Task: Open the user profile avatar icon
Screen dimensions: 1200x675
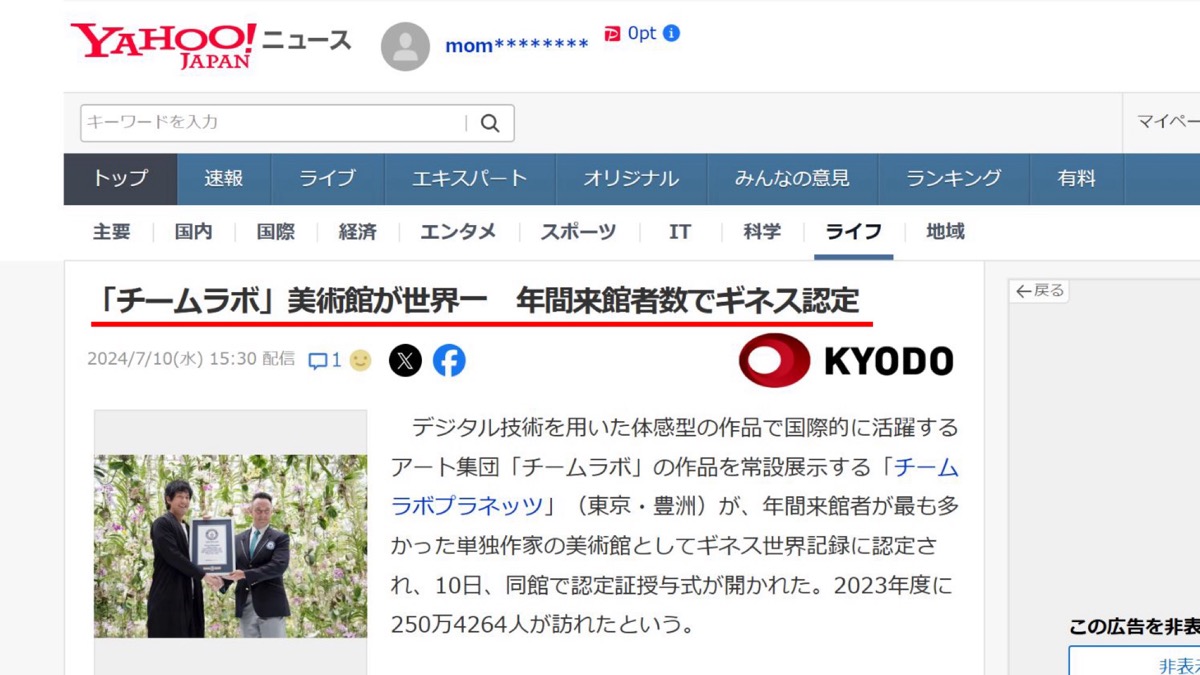Action: tap(405, 46)
